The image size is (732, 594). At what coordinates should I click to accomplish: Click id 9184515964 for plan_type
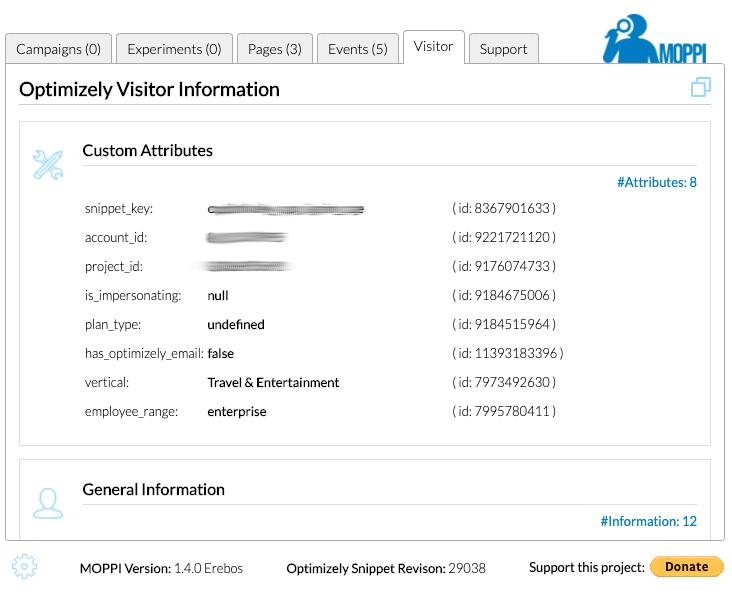tap(504, 324)
